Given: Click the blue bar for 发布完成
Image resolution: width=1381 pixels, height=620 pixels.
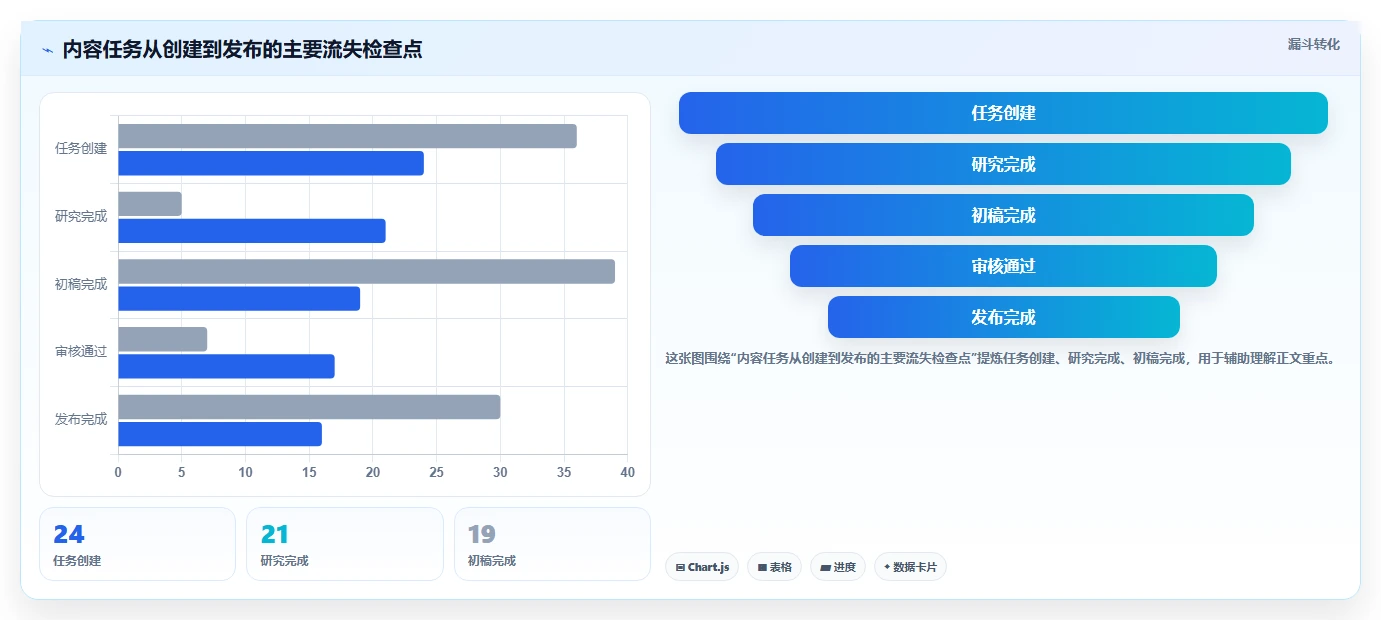Looking at the screenshot, I should 220,434.
